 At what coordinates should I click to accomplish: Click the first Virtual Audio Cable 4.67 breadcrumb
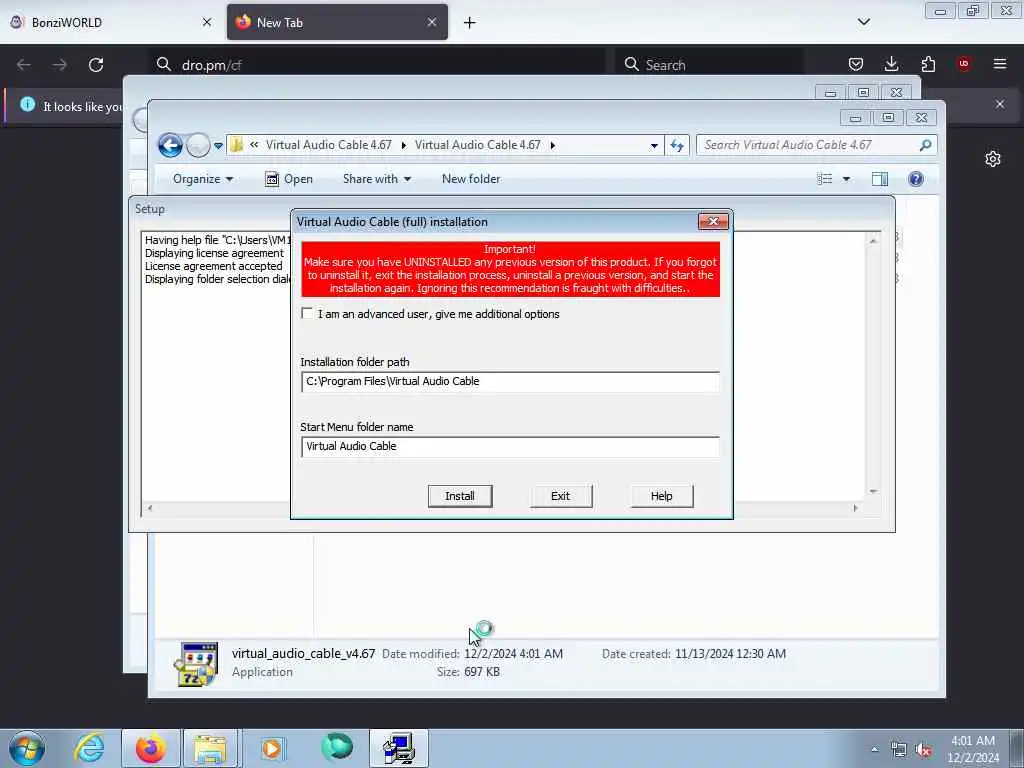328,145
